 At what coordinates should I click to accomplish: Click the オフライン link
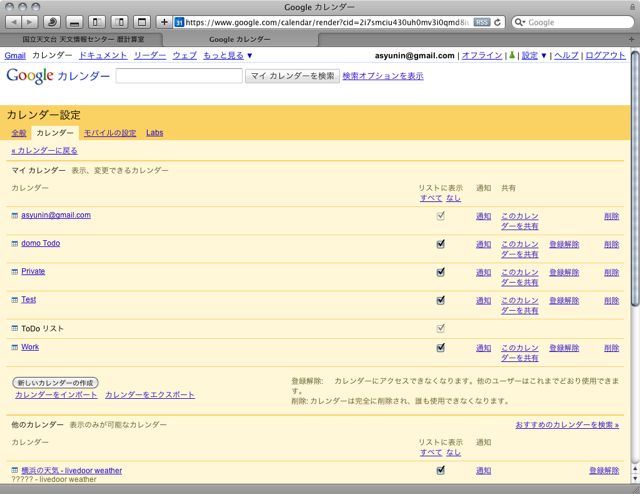pyautogui.click(x=482, y=56)
